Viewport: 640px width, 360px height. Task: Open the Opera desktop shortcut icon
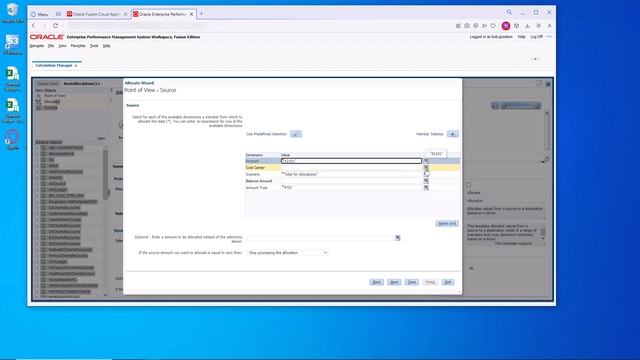[13, 140]
